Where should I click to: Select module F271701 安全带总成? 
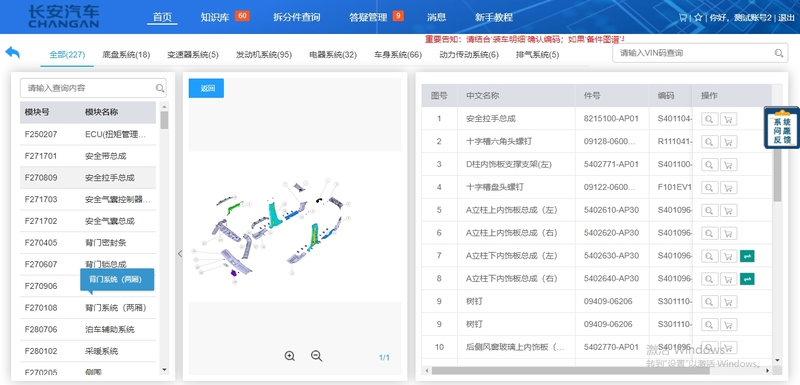[x=88, y=156]
